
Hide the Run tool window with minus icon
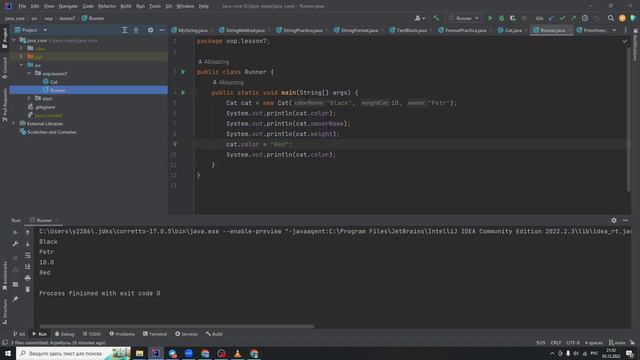click(625, 220)
